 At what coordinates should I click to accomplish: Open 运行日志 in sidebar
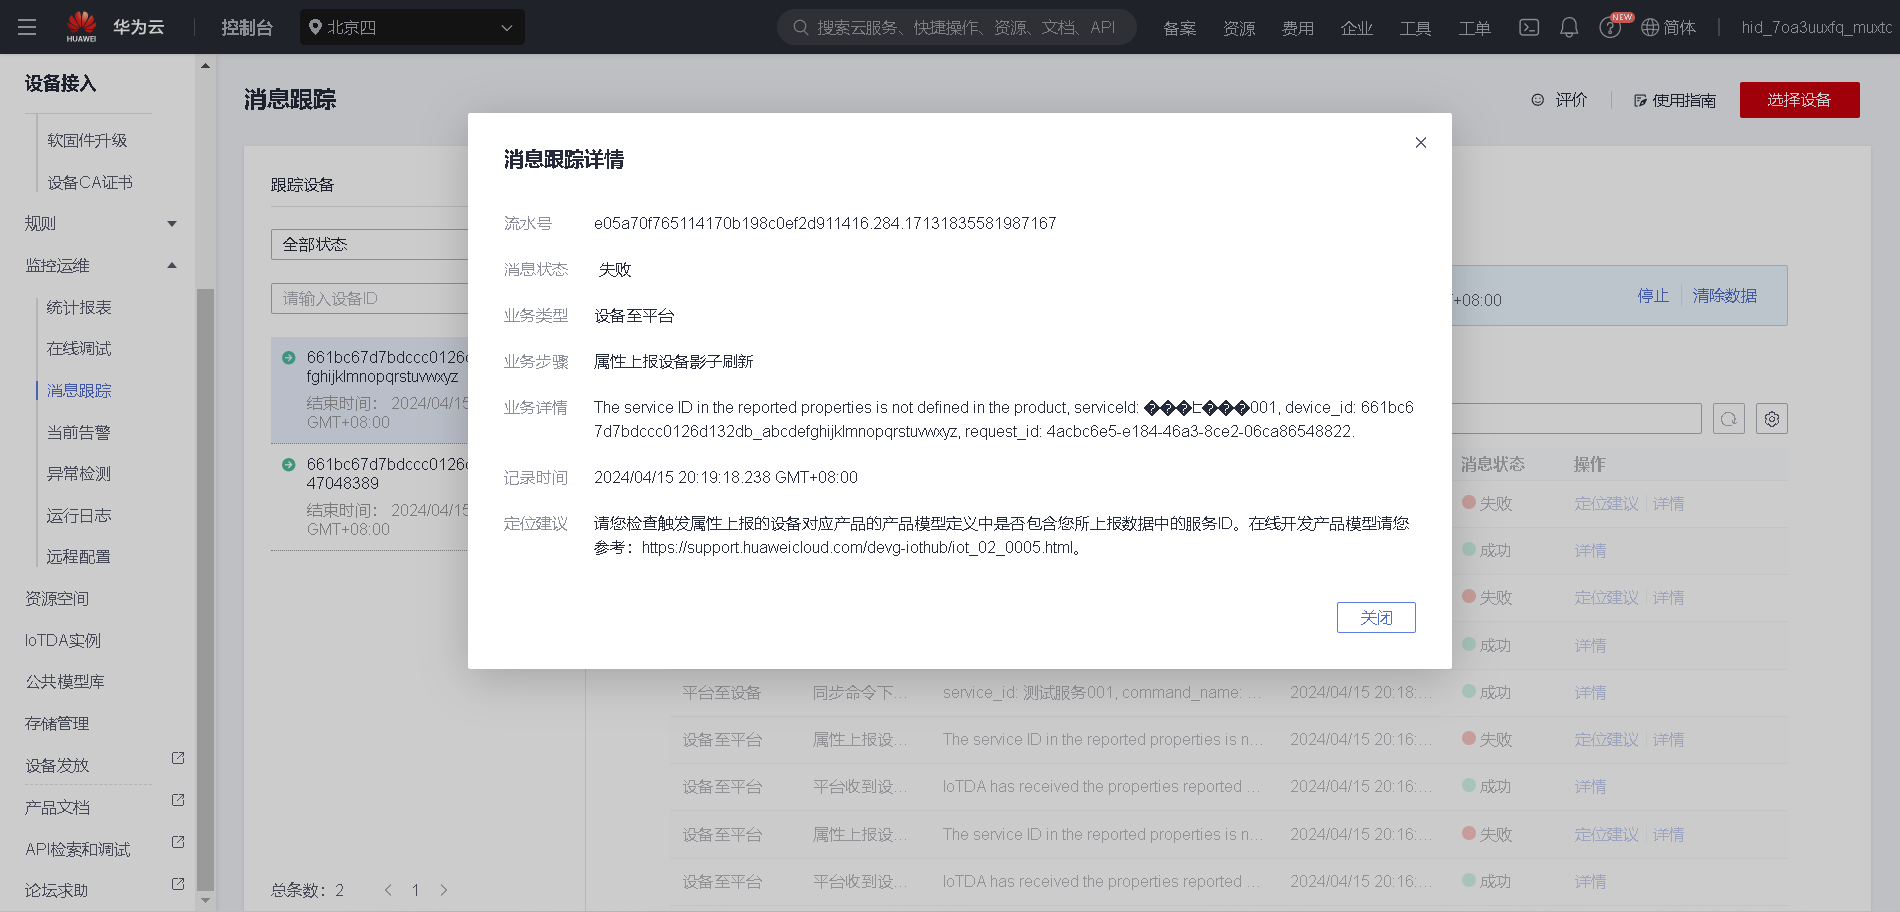pos(79,516)
